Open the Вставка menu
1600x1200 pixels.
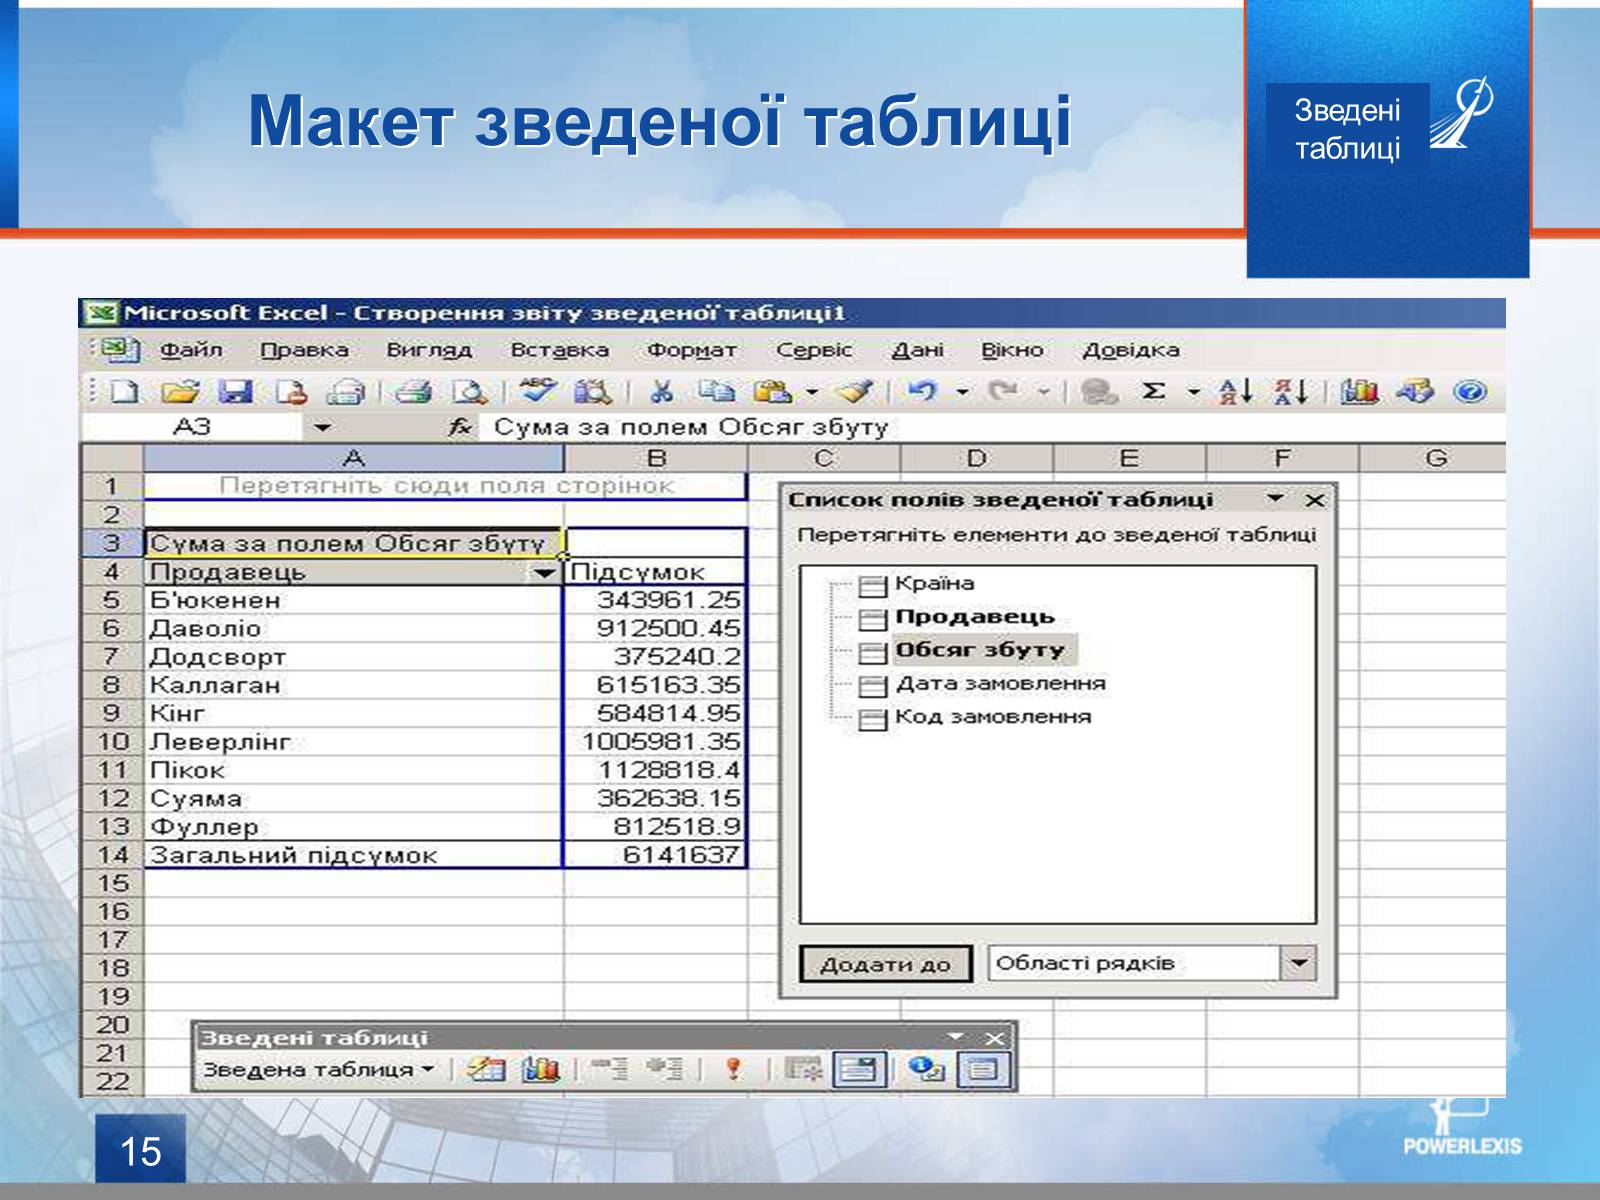pyautogui.click(x=560, y=350)
